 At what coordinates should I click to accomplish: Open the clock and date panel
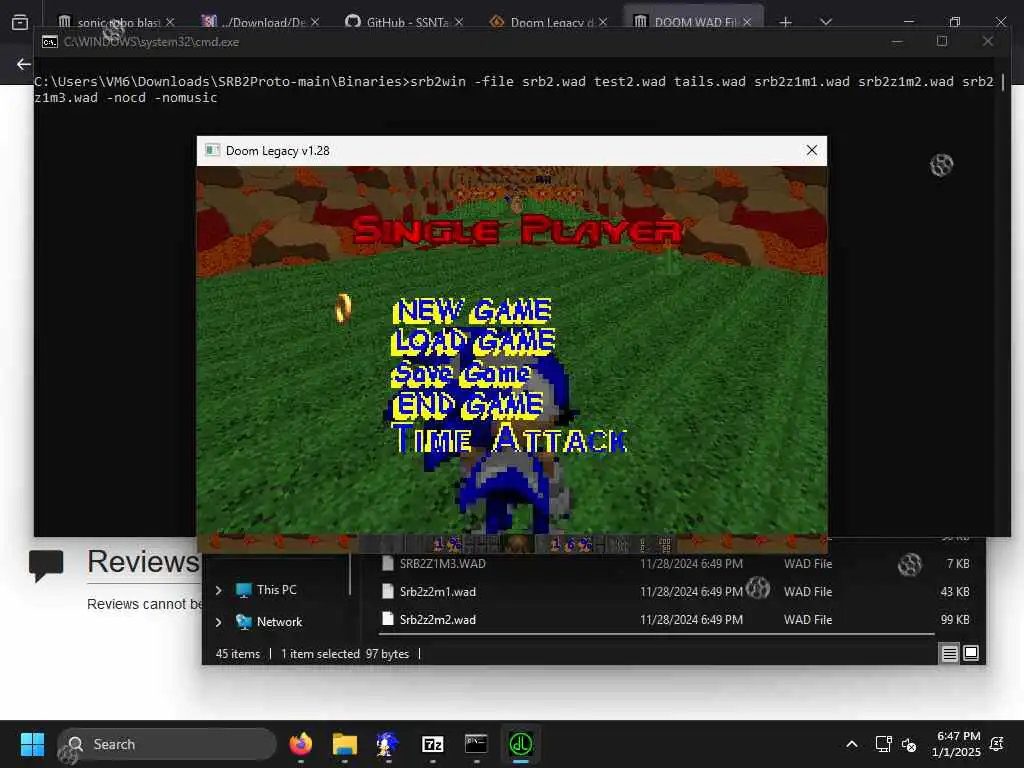pyautogui.click(x=956, y=744)
